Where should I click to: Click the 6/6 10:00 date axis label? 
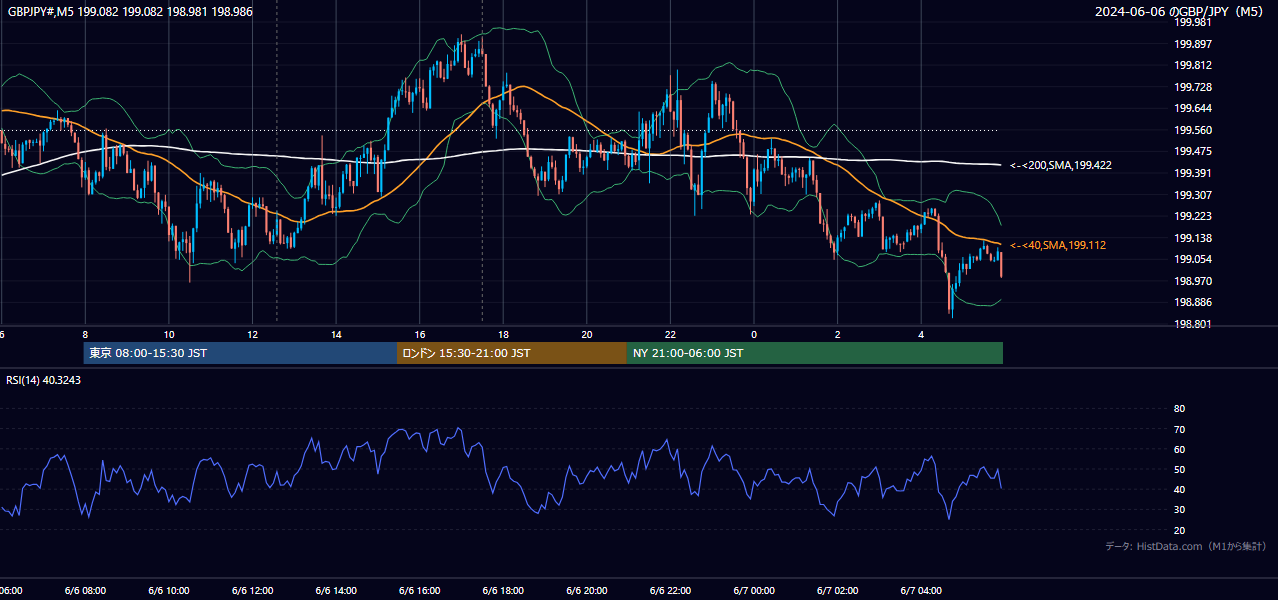tap(169, 591)
